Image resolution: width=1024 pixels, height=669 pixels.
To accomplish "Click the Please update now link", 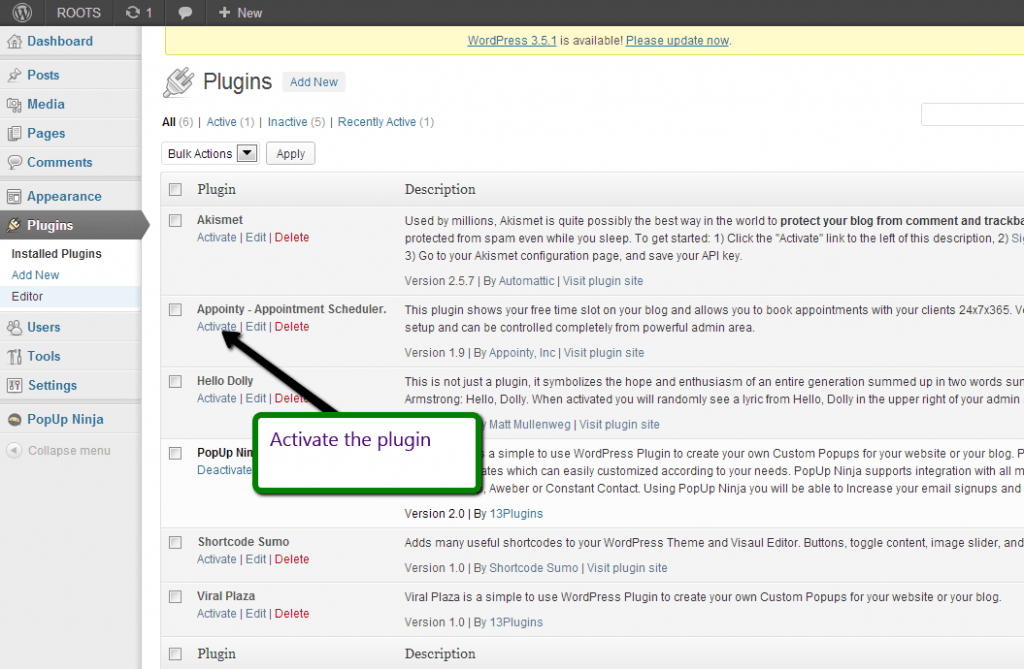I will (677, 41).
